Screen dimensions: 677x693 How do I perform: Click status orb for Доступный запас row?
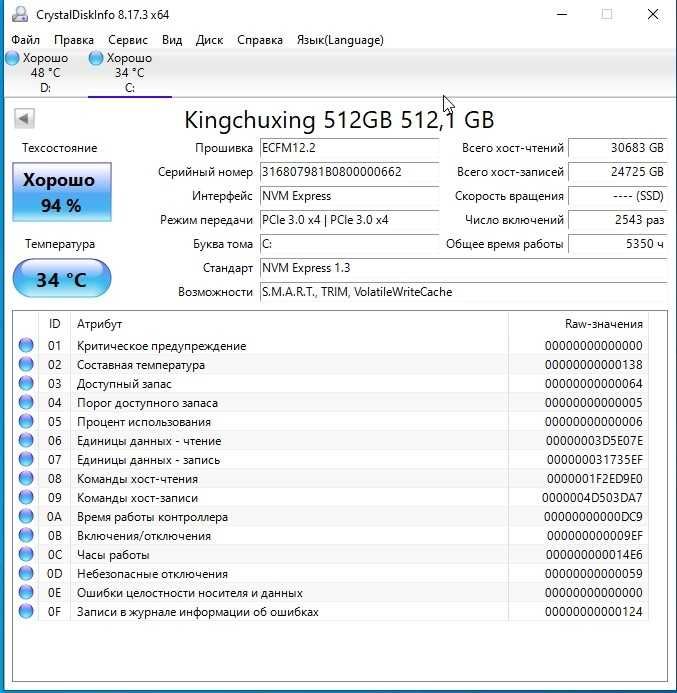tap(26, 383)
